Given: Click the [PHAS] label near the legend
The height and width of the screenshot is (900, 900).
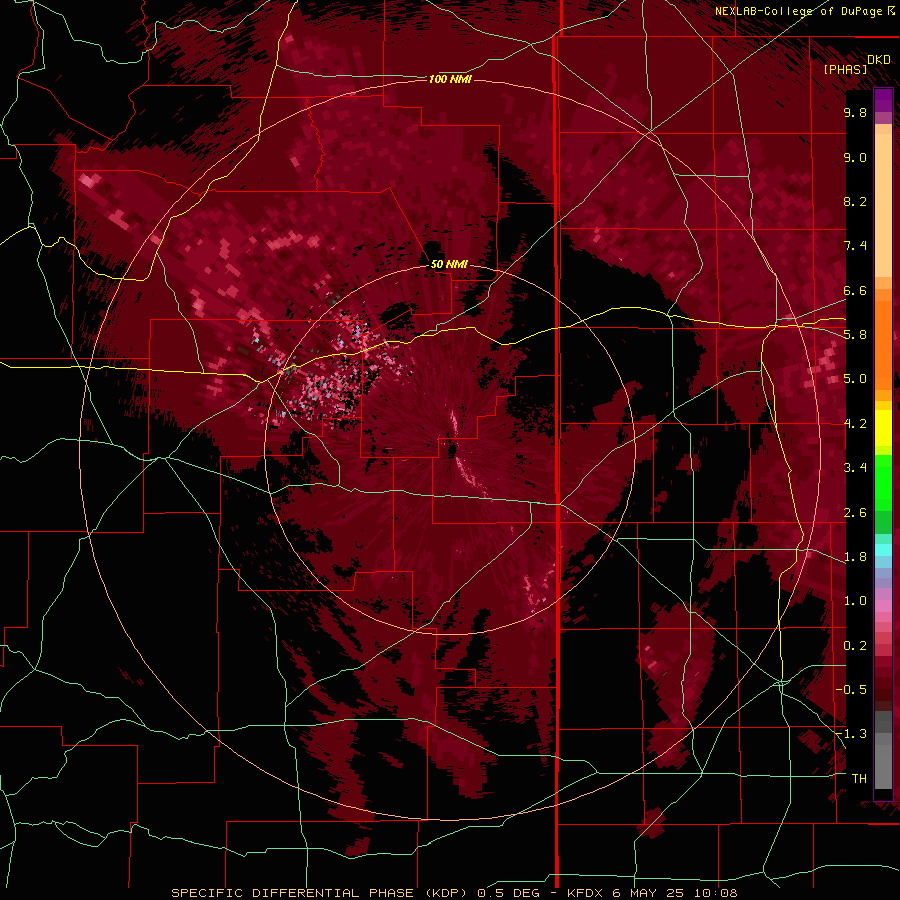Looking at the screenshot, I should [845, 69].
